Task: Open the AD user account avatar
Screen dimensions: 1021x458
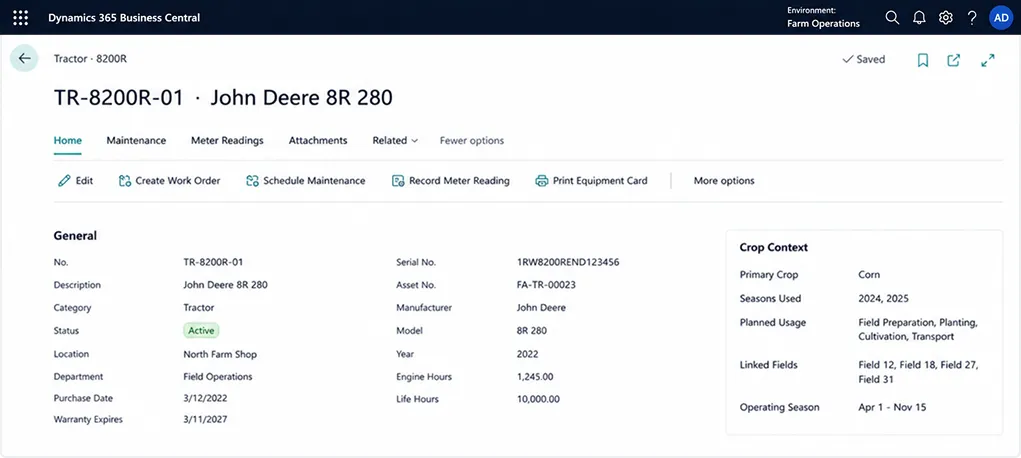Action: point(1001,18)
